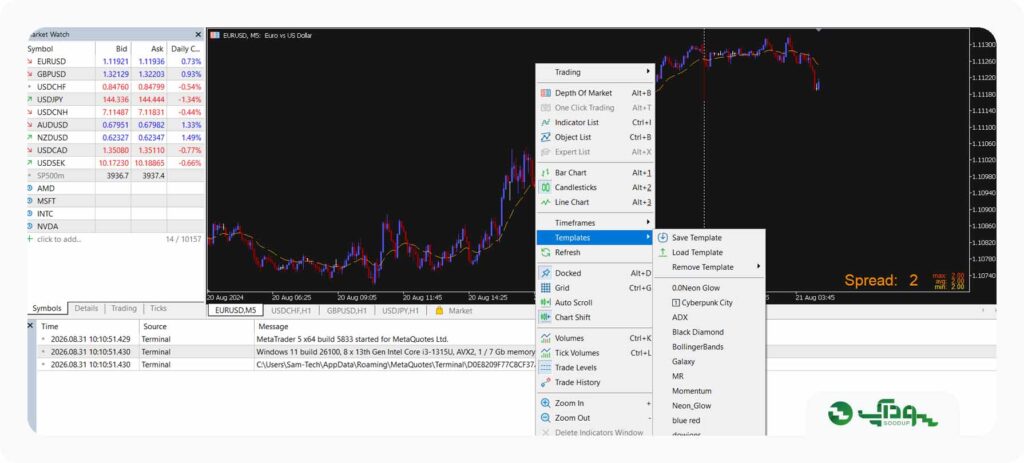
Task: Click the NVDA symbol icon in Market Watch
Action: 30,227
